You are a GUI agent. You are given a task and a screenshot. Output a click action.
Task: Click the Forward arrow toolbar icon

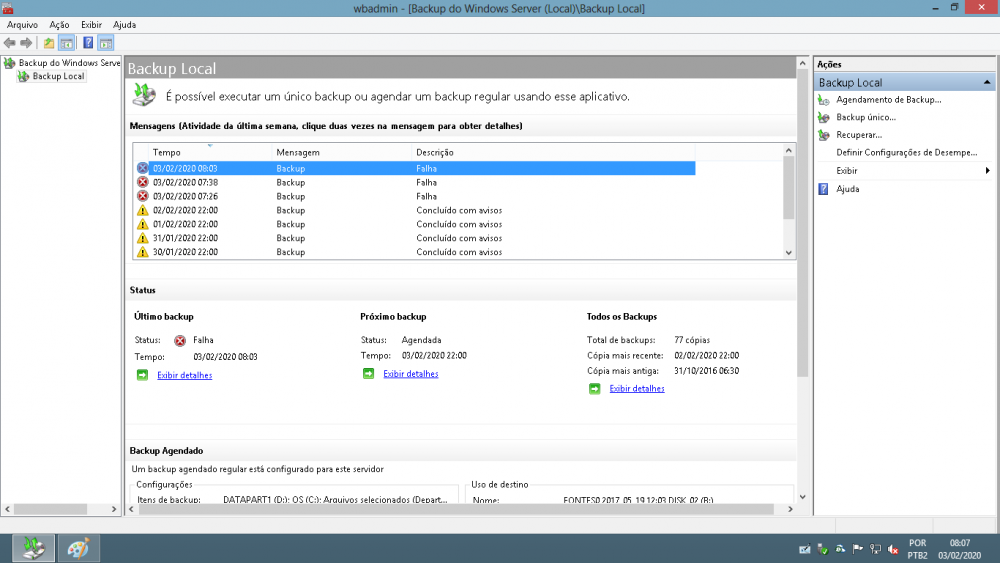[x=26, y=43]
